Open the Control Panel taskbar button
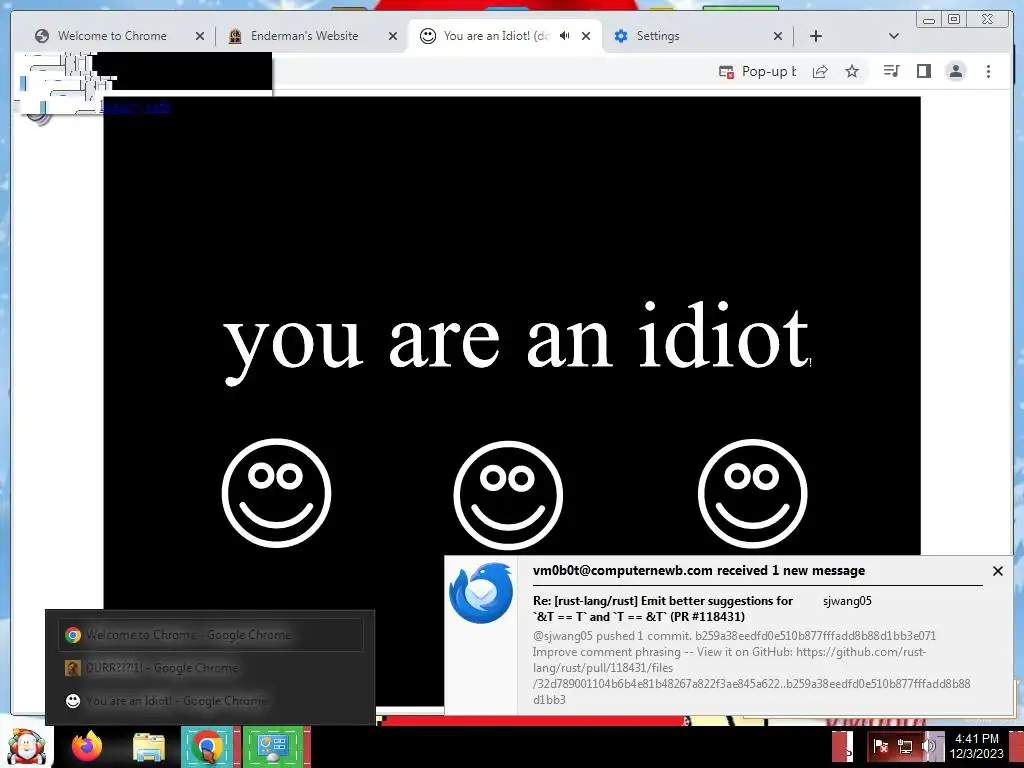This screenshot has height=768, width=1024. 274,746
